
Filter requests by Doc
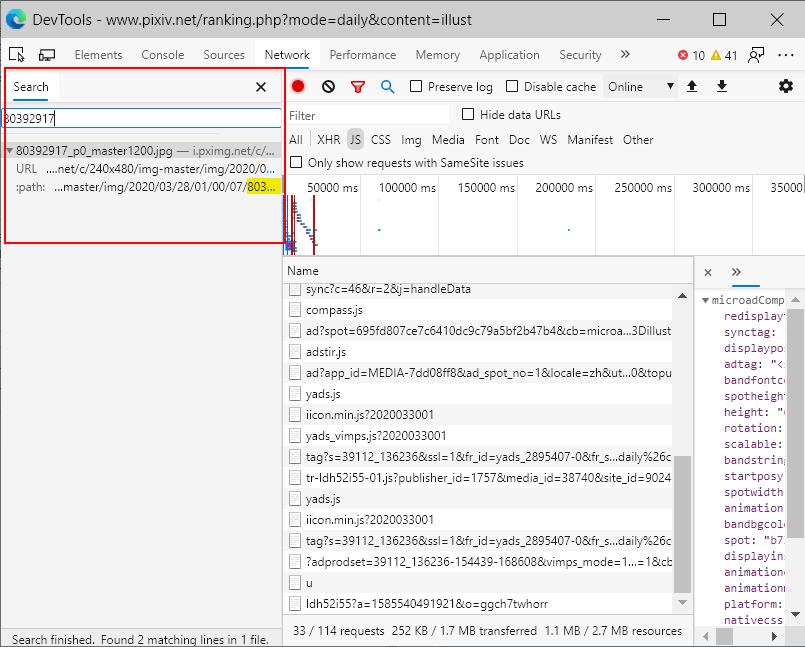(x=519, y=140)
